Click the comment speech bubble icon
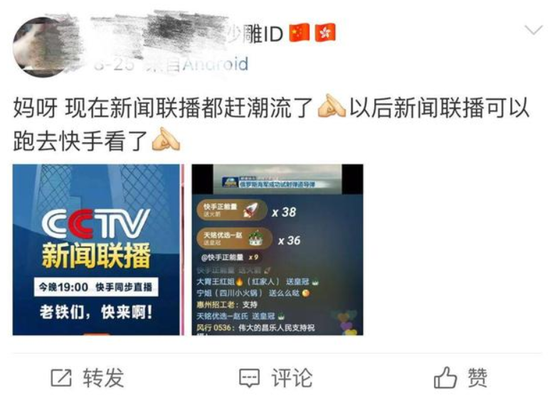The height and width of the screenshot is (408, 550). click(x=249, y=378)
